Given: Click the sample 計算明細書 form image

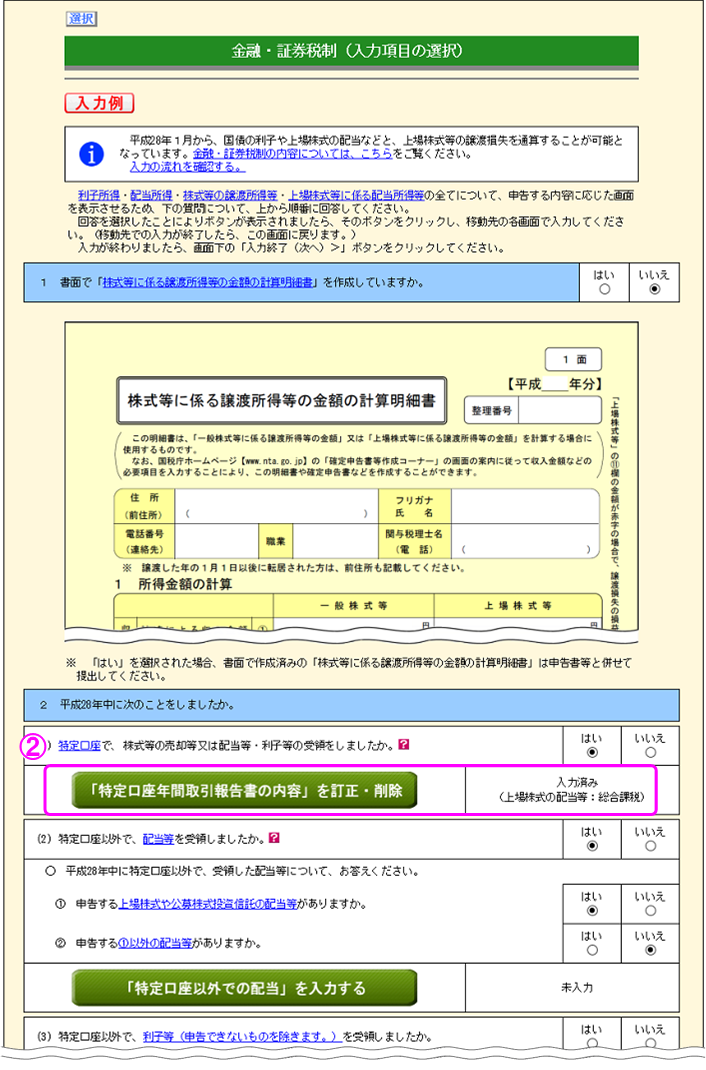Looking at the screenshot, I should (351, 481).
